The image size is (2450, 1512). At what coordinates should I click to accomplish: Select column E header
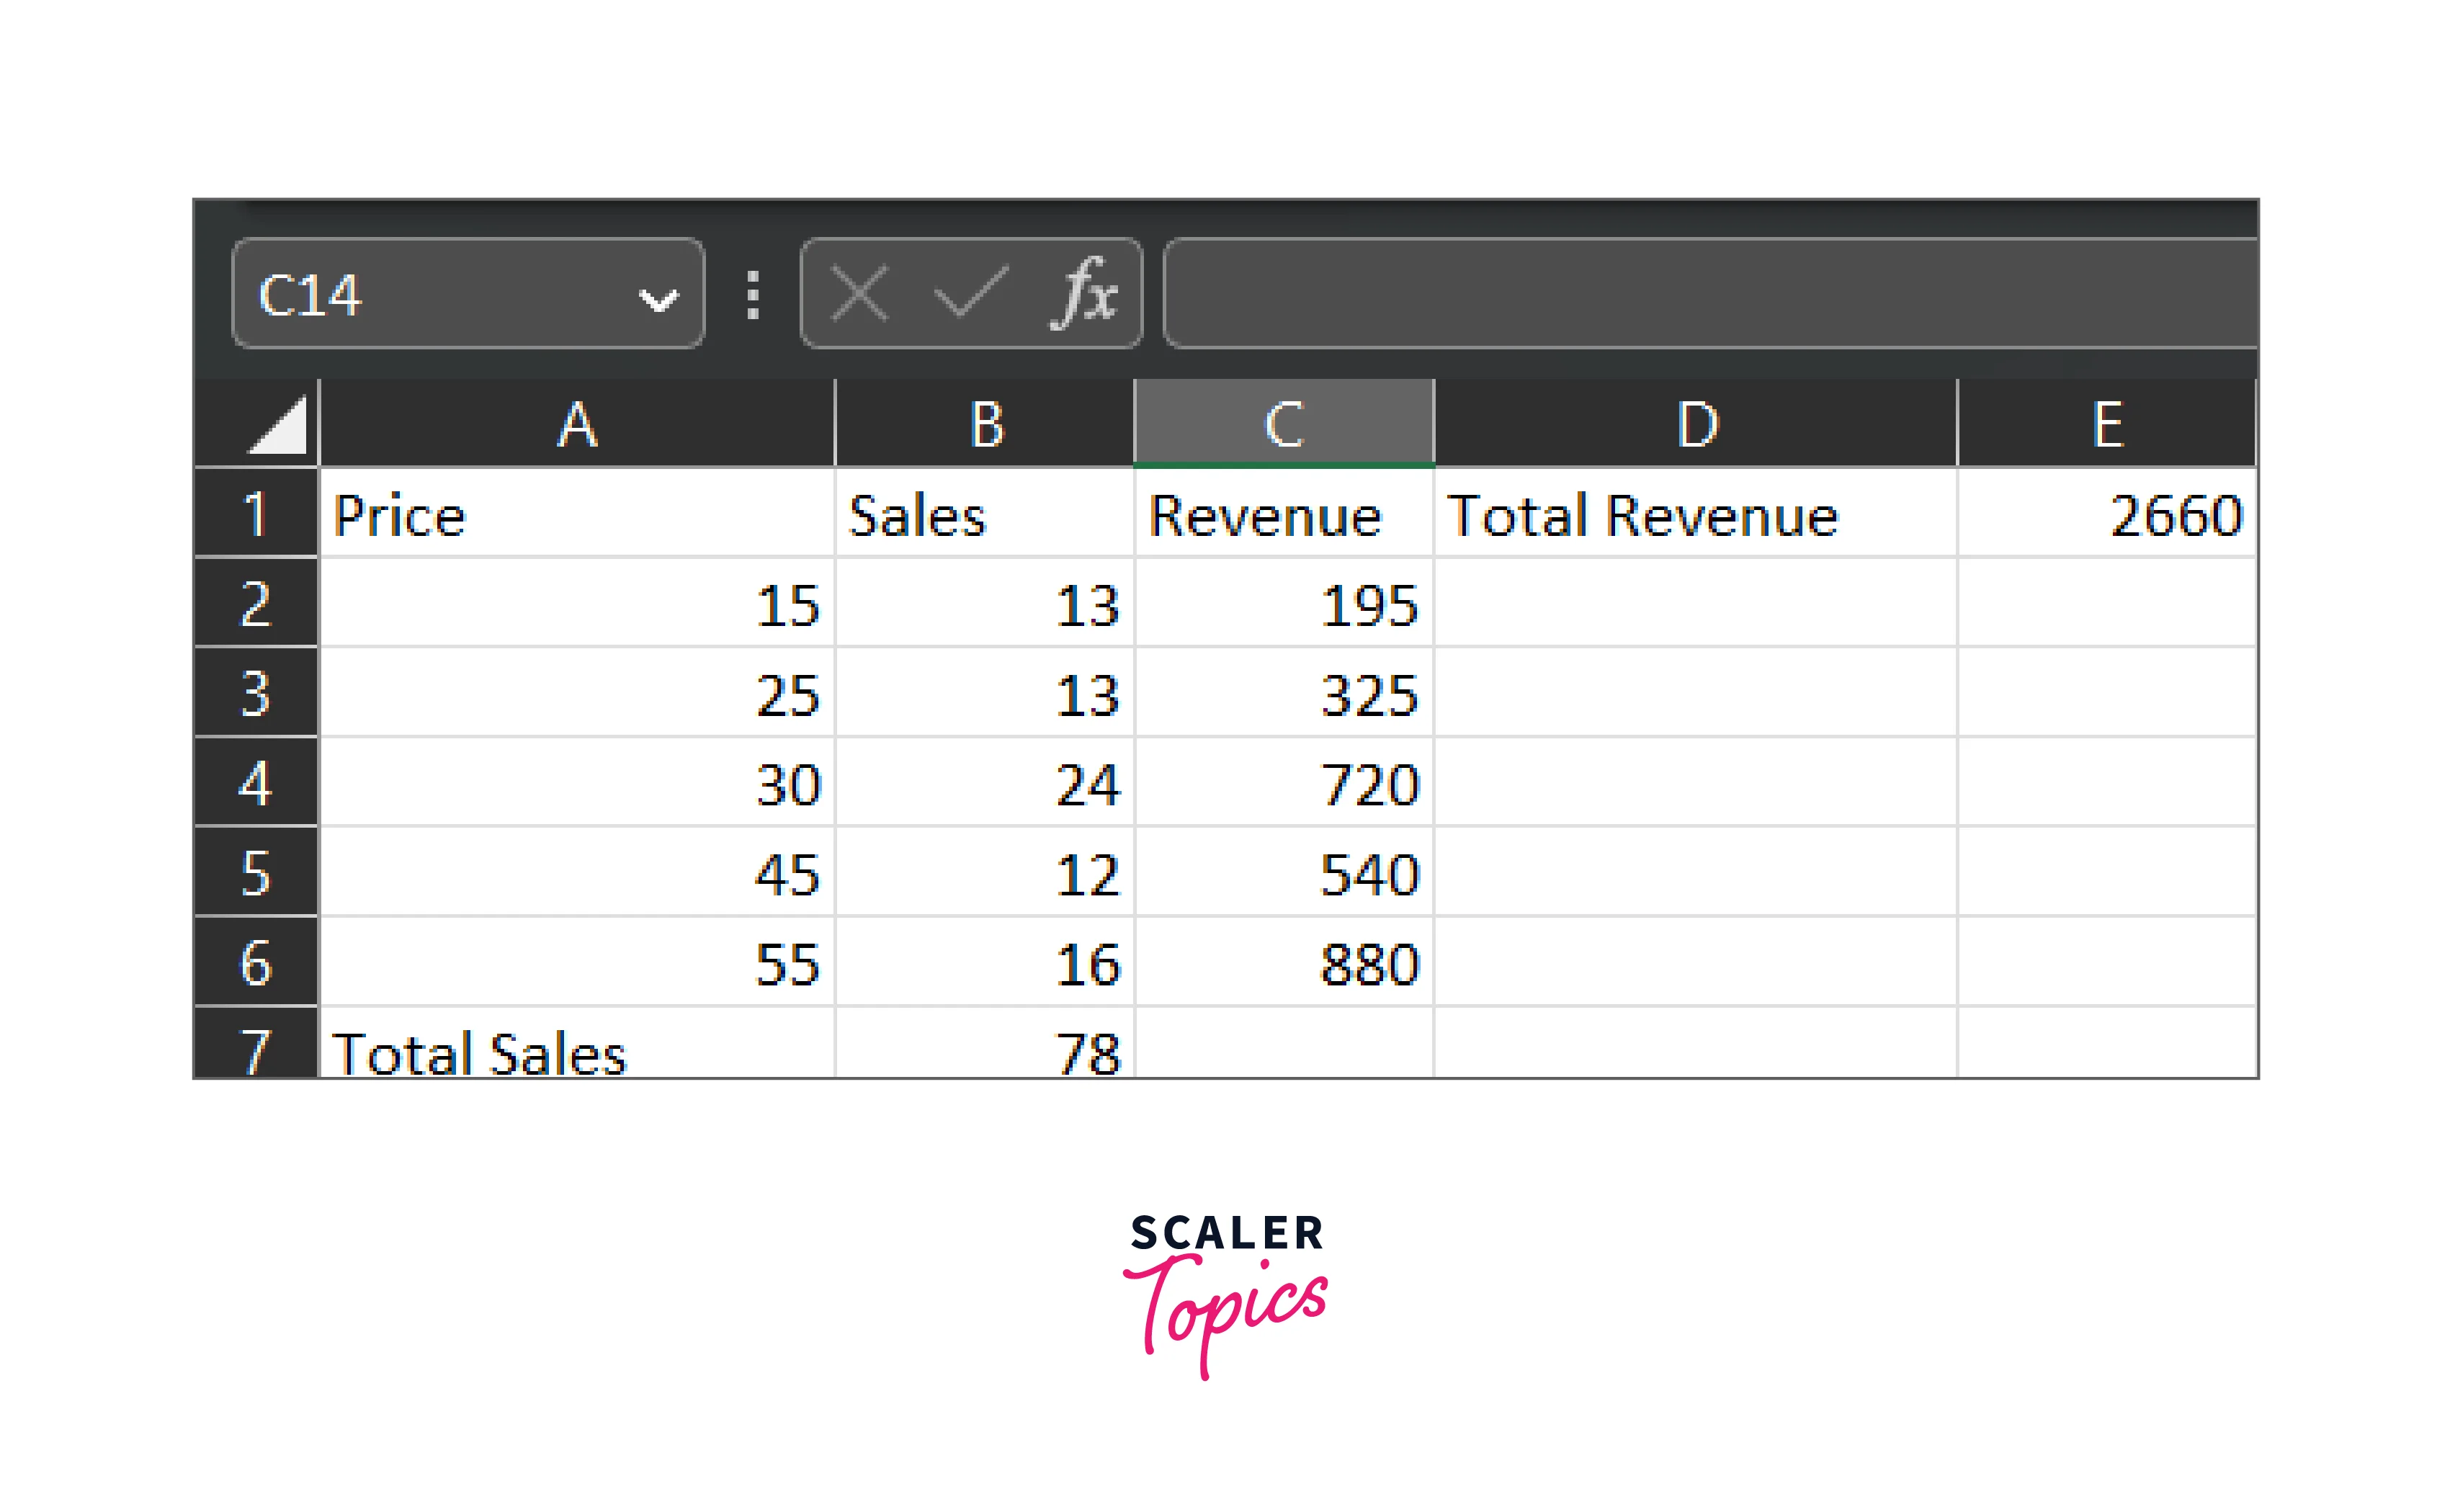click(x=2106, y=424)
